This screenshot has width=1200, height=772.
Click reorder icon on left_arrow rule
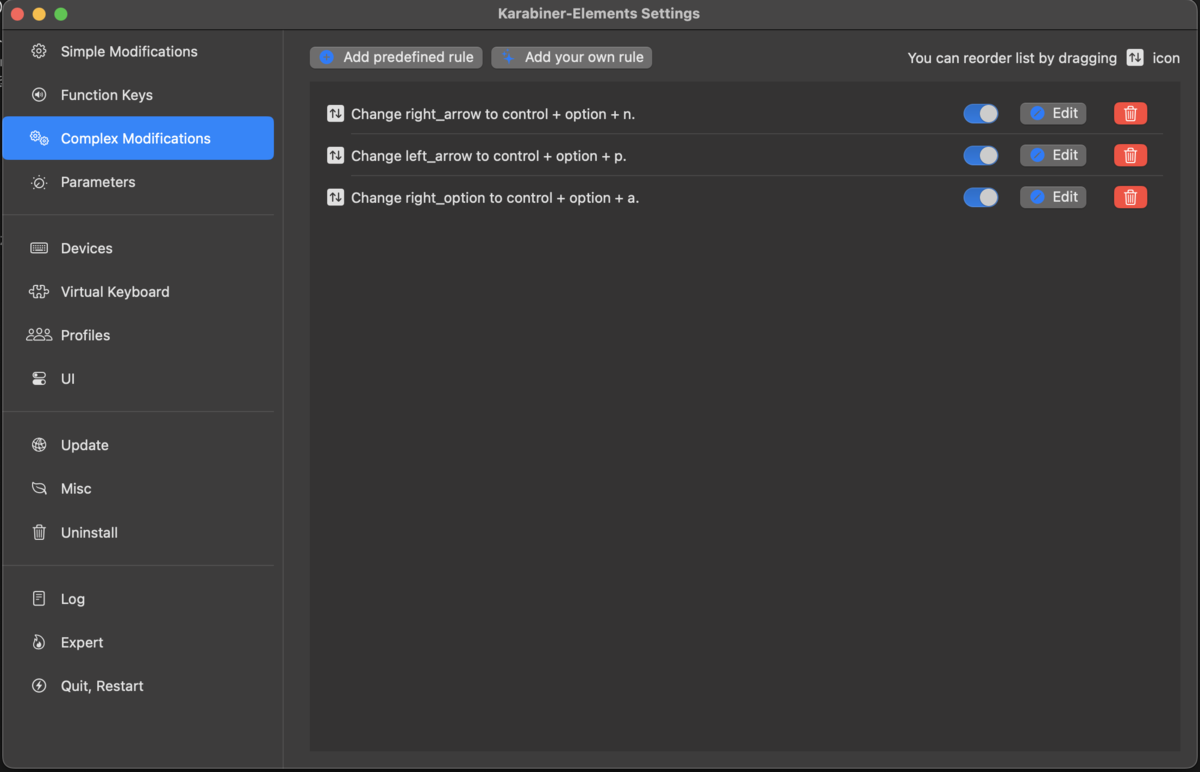tap(335, 156)
